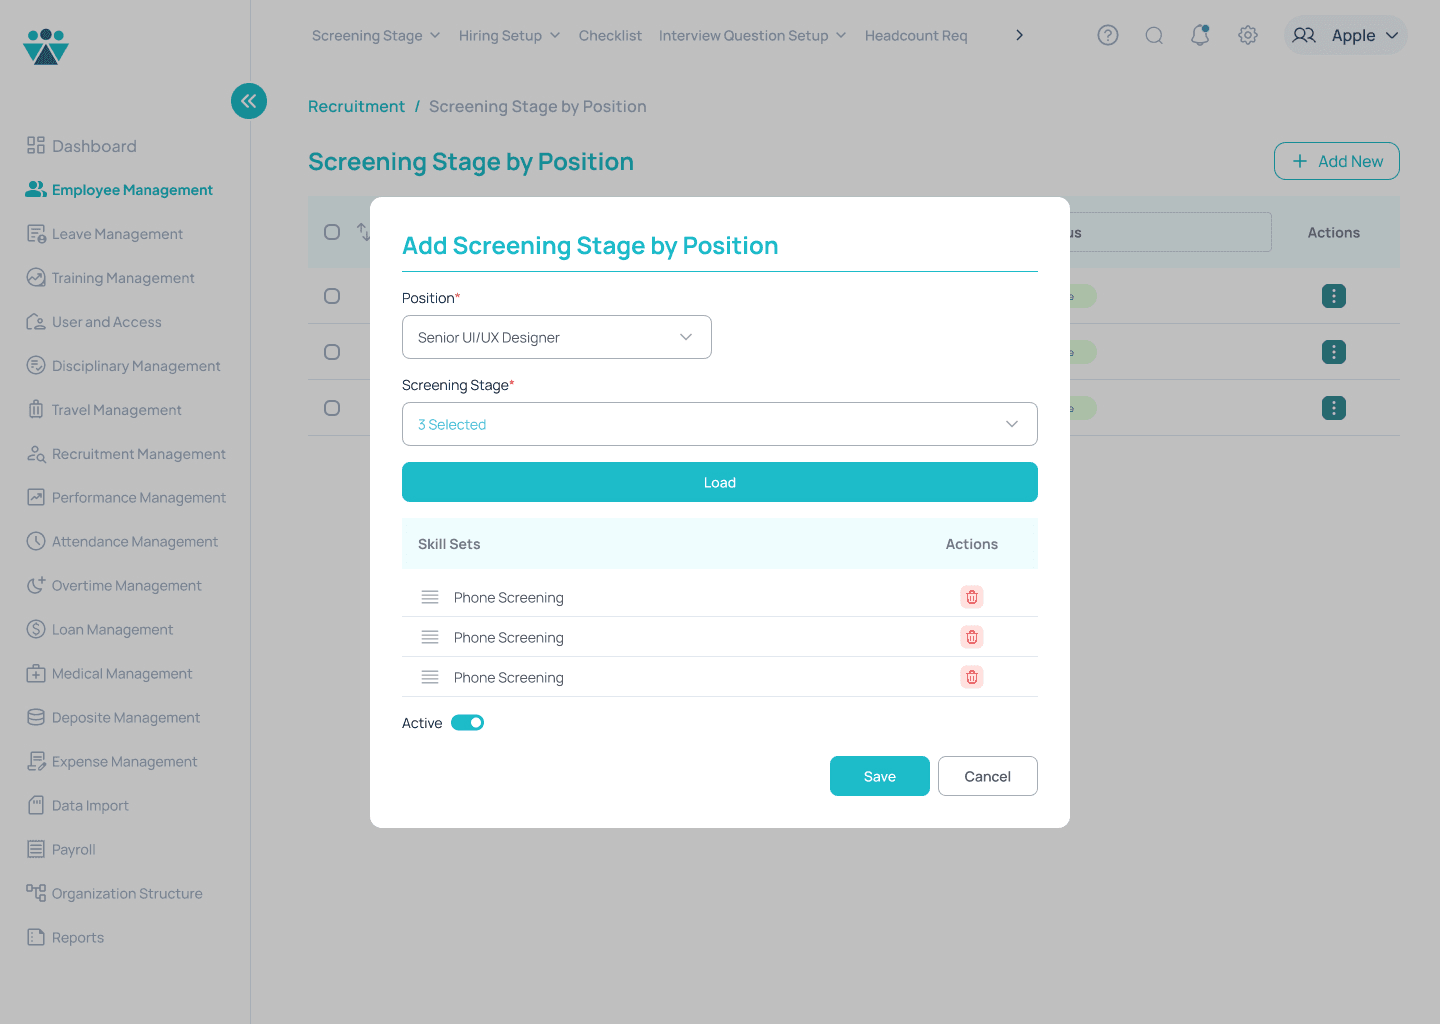1440x1024 pixels.
Task: Open the help question mark icon
Action: [x=1107, y=35]
